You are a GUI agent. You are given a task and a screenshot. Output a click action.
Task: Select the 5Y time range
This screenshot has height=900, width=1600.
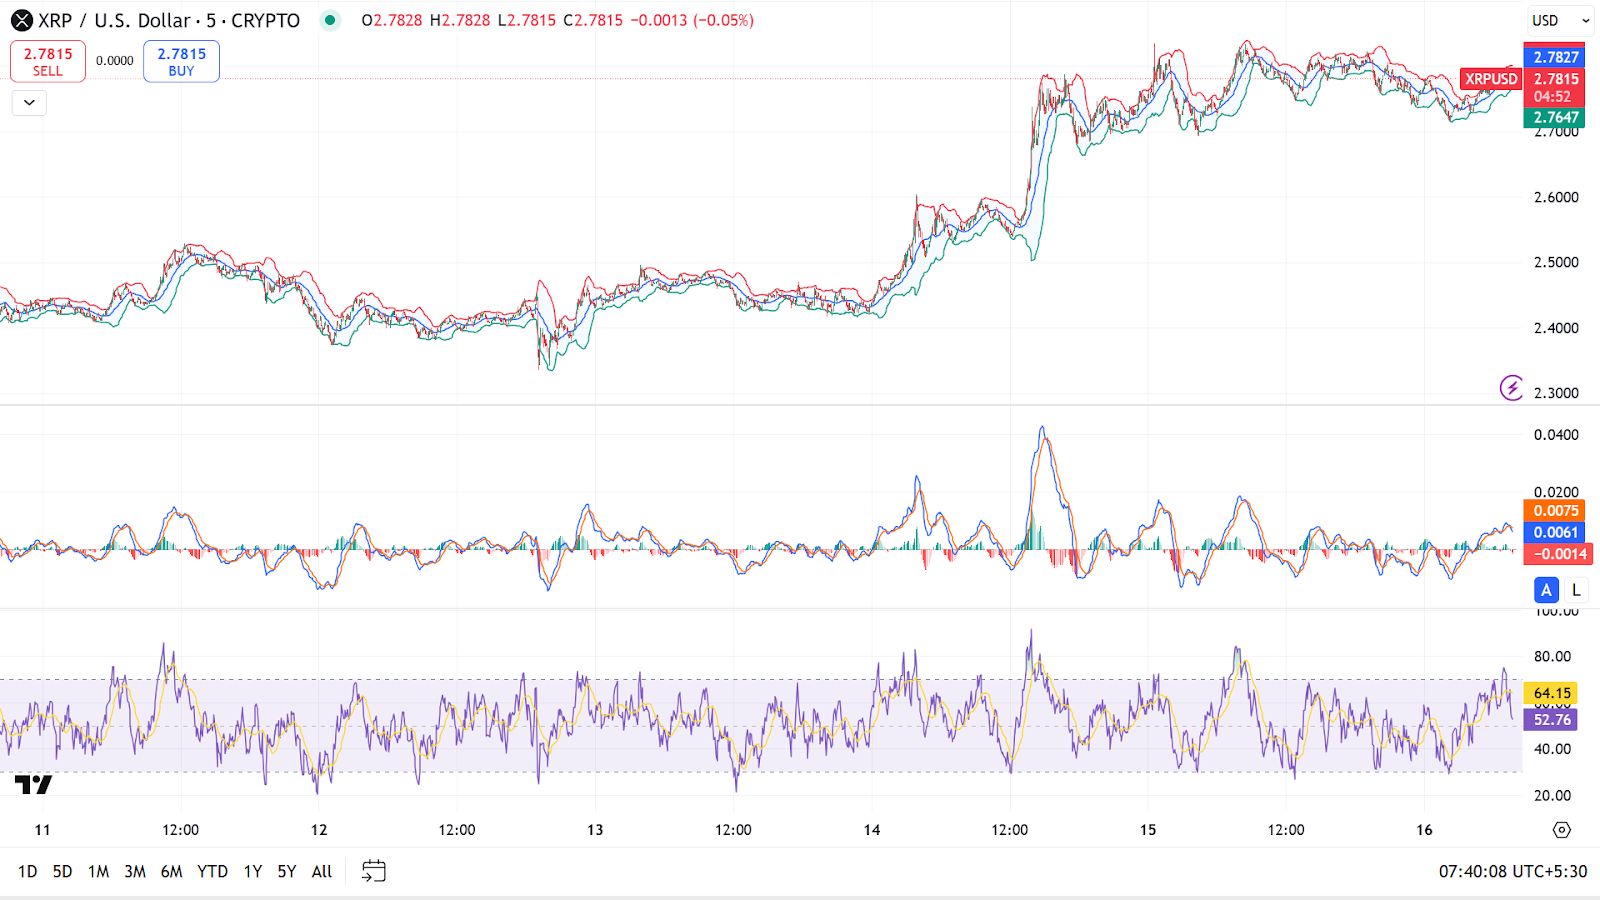[x=287, y=872]
